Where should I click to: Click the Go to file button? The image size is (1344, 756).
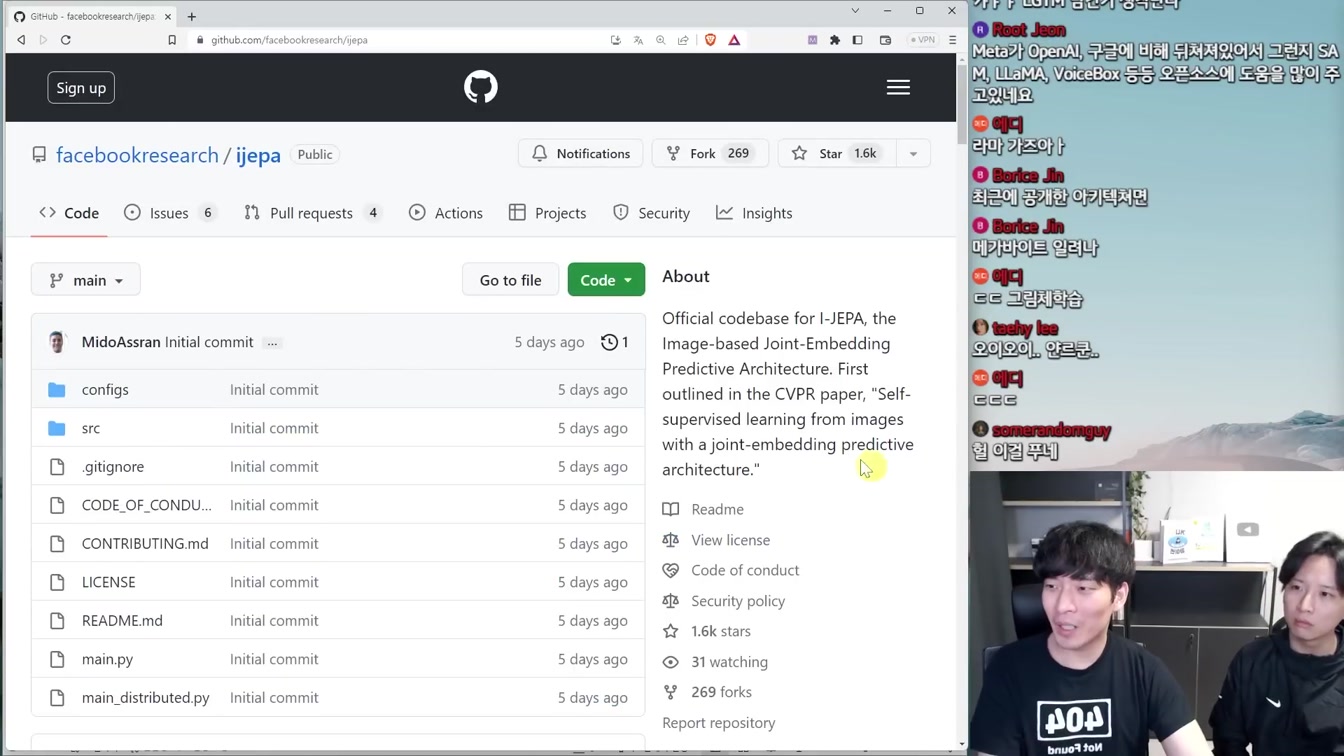[x=510, y=280]
